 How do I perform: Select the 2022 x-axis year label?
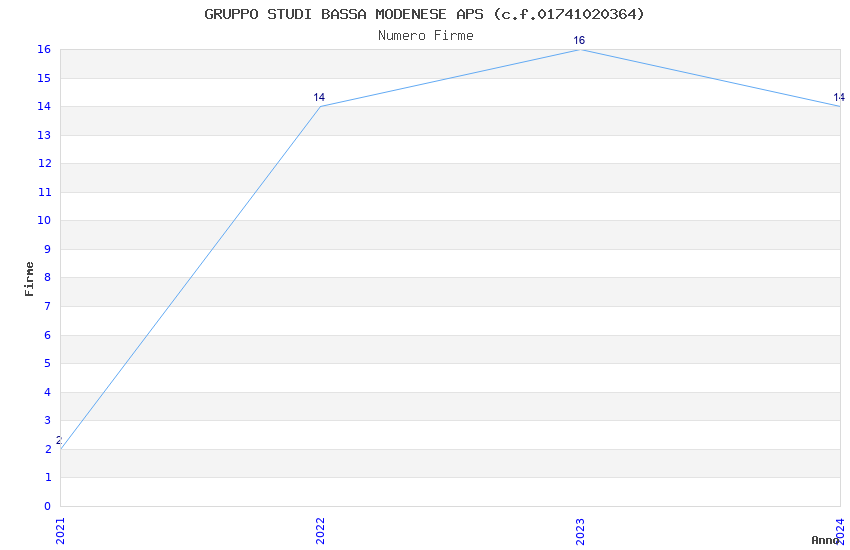tap(320, 531)
